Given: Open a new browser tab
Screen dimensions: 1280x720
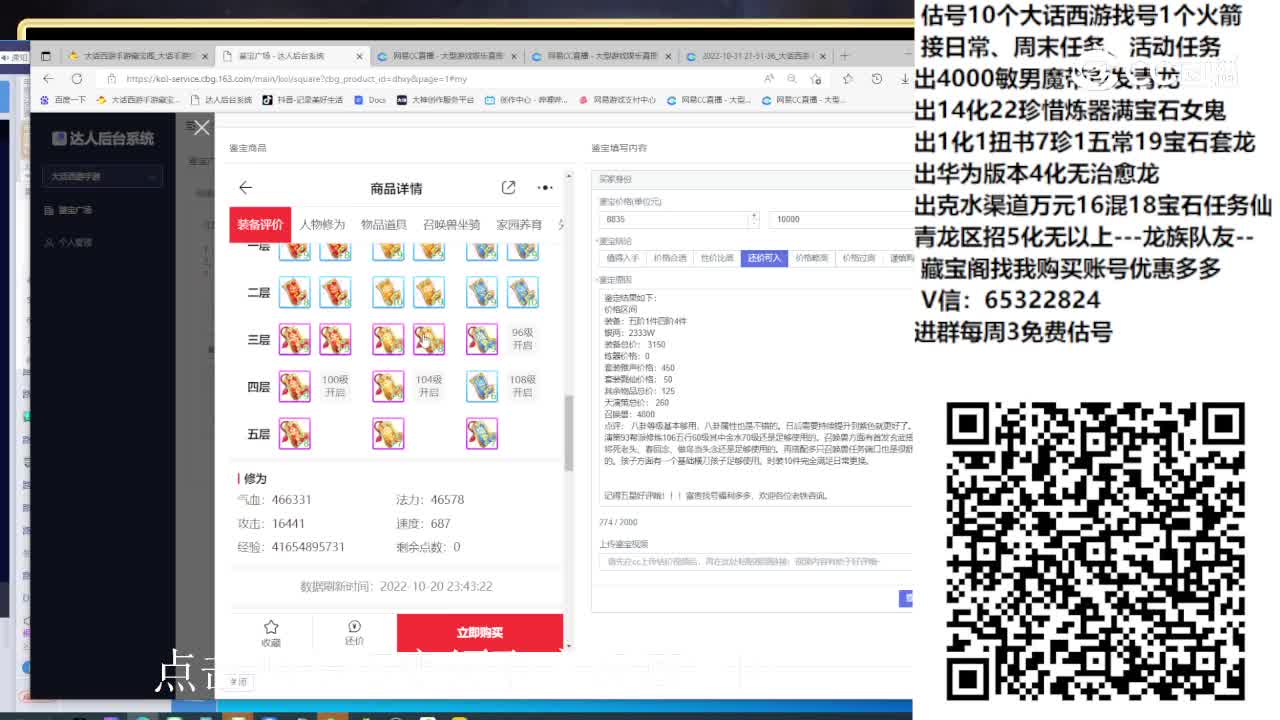Looking at the screenshot, I should pyautogui.click(x=845, y=56).
